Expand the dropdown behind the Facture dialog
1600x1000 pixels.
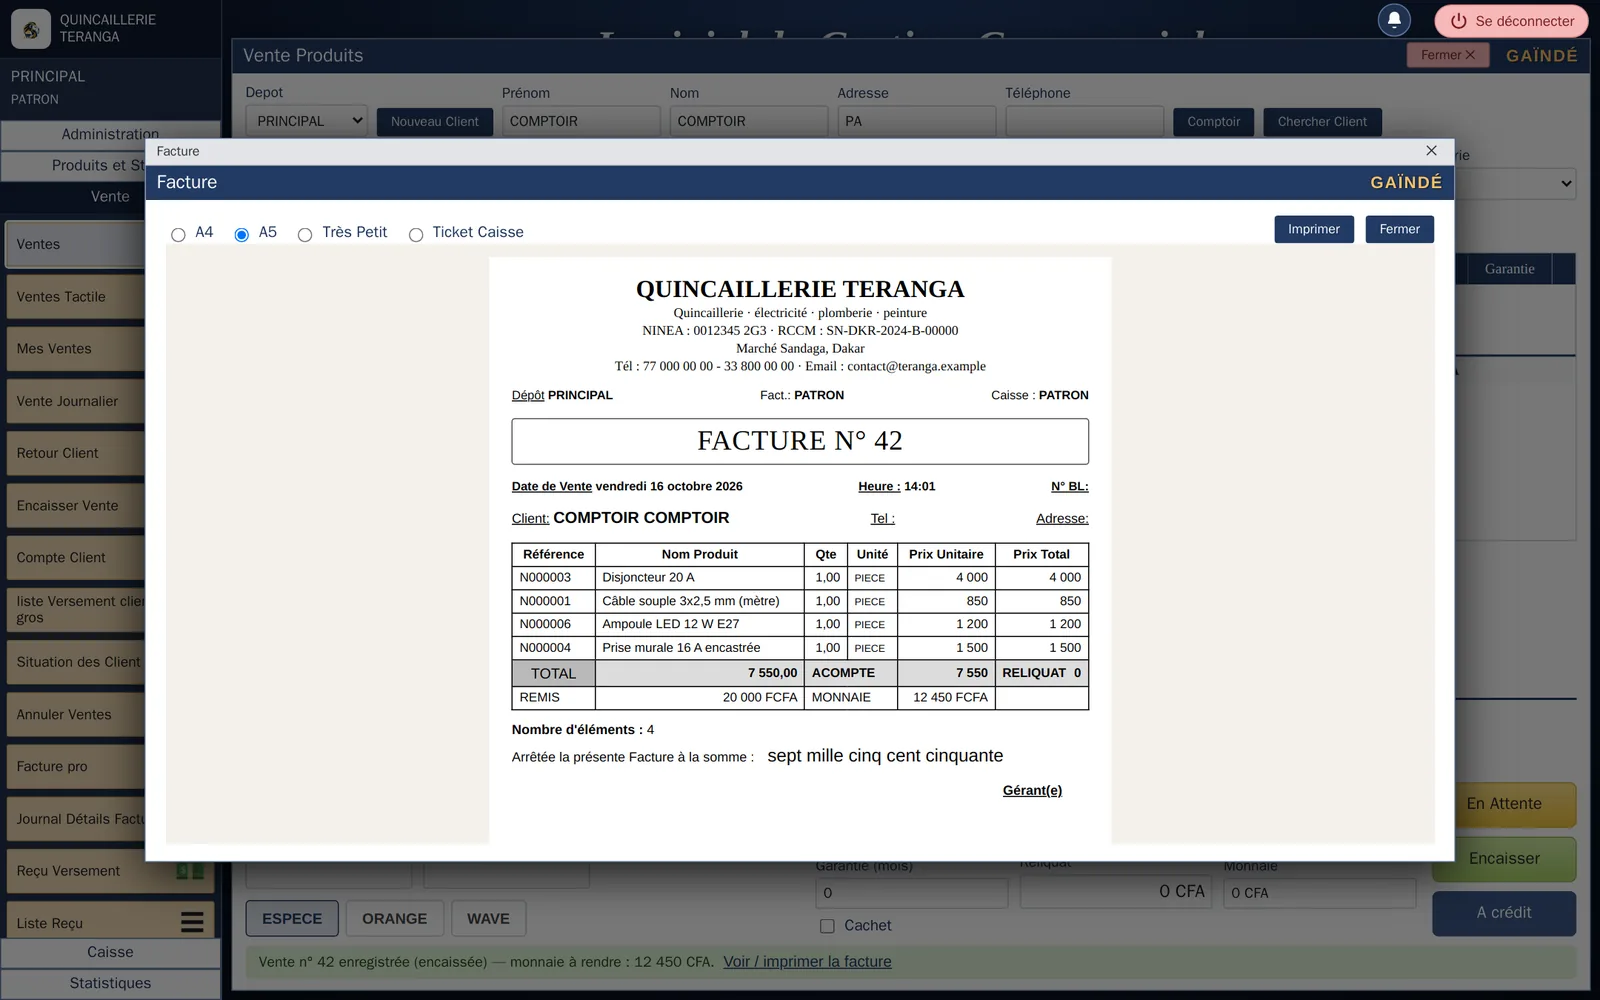(1515, 183)
